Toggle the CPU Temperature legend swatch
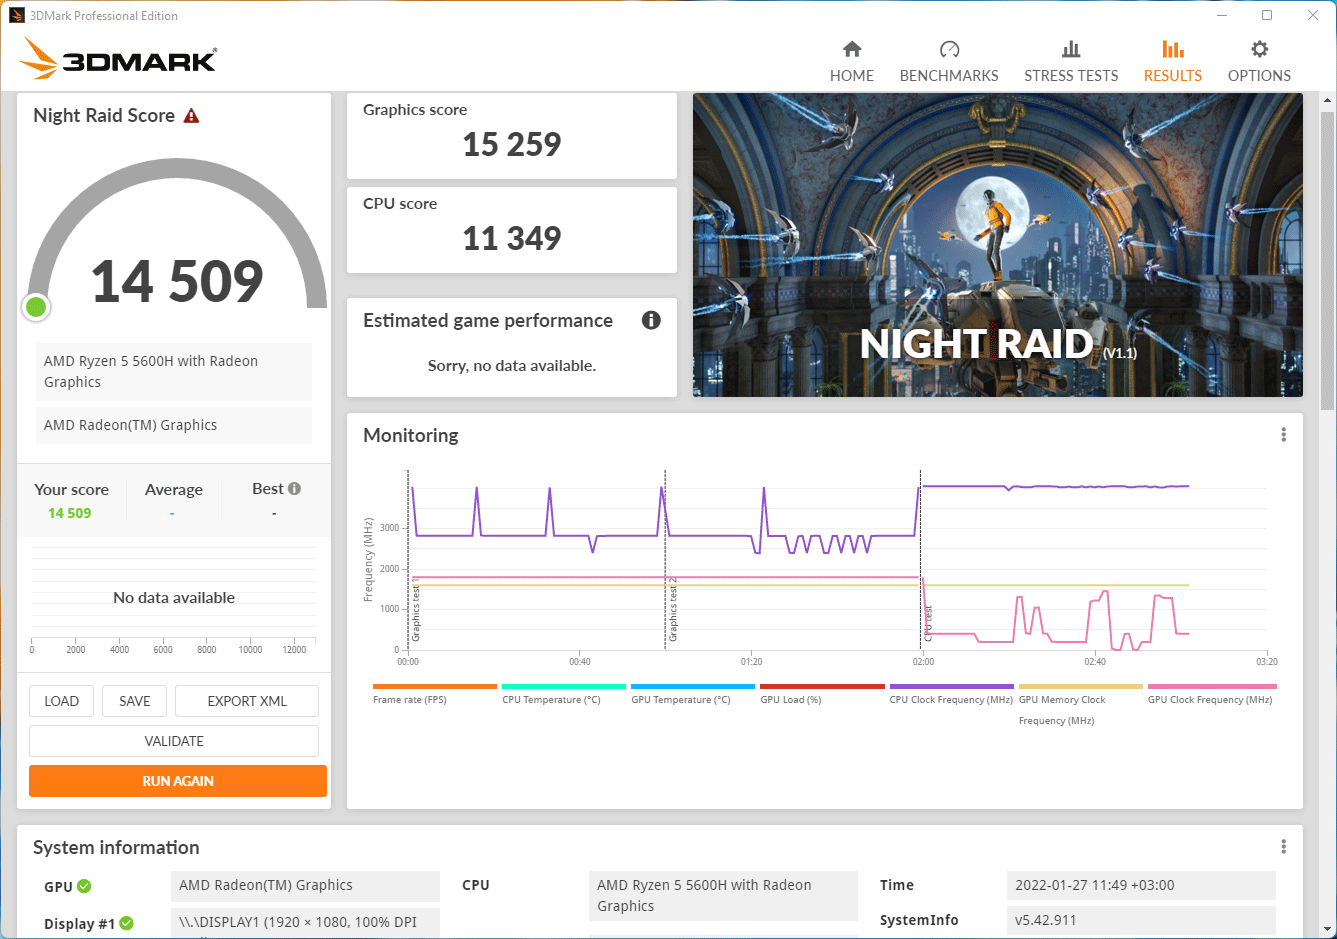This screenshot has width=1337, height=939. click(564, 687)
